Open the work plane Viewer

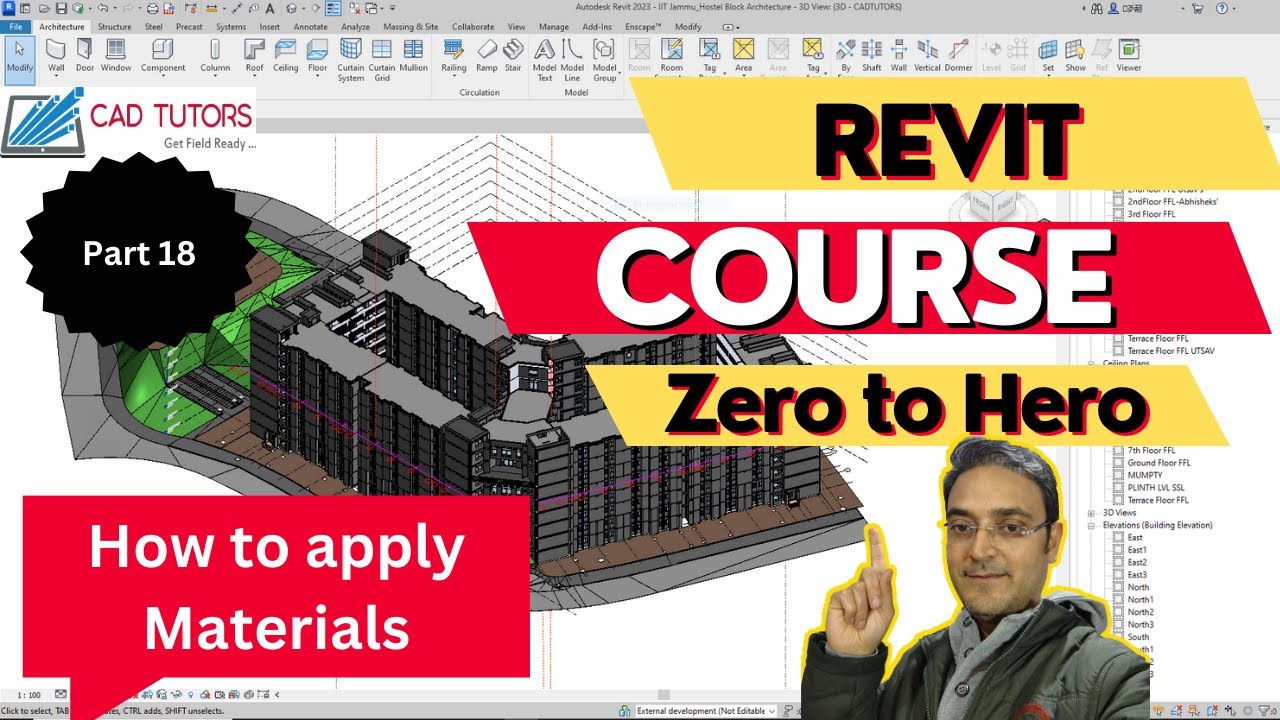(1129, 56)
